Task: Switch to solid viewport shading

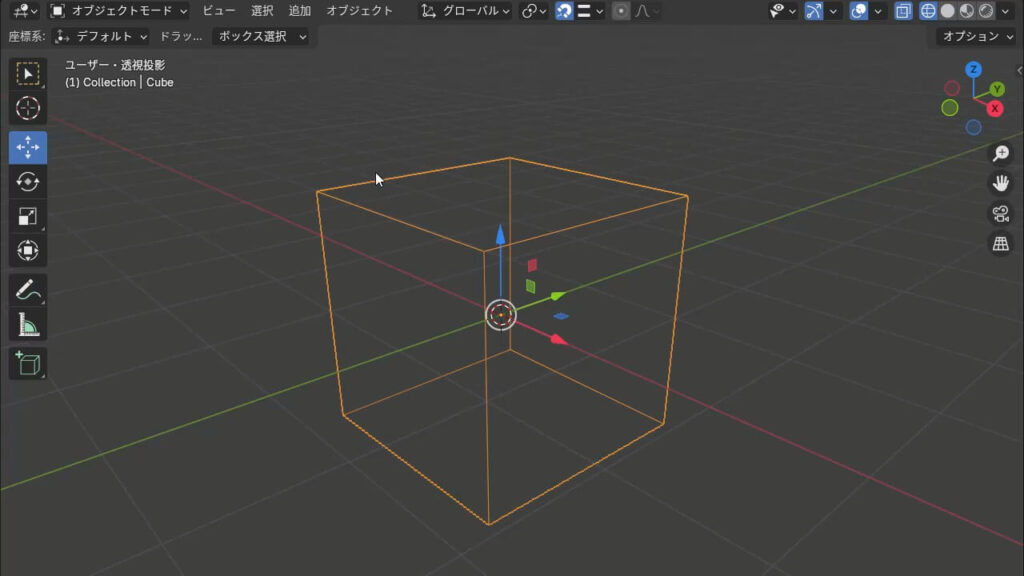Action: 948,10
